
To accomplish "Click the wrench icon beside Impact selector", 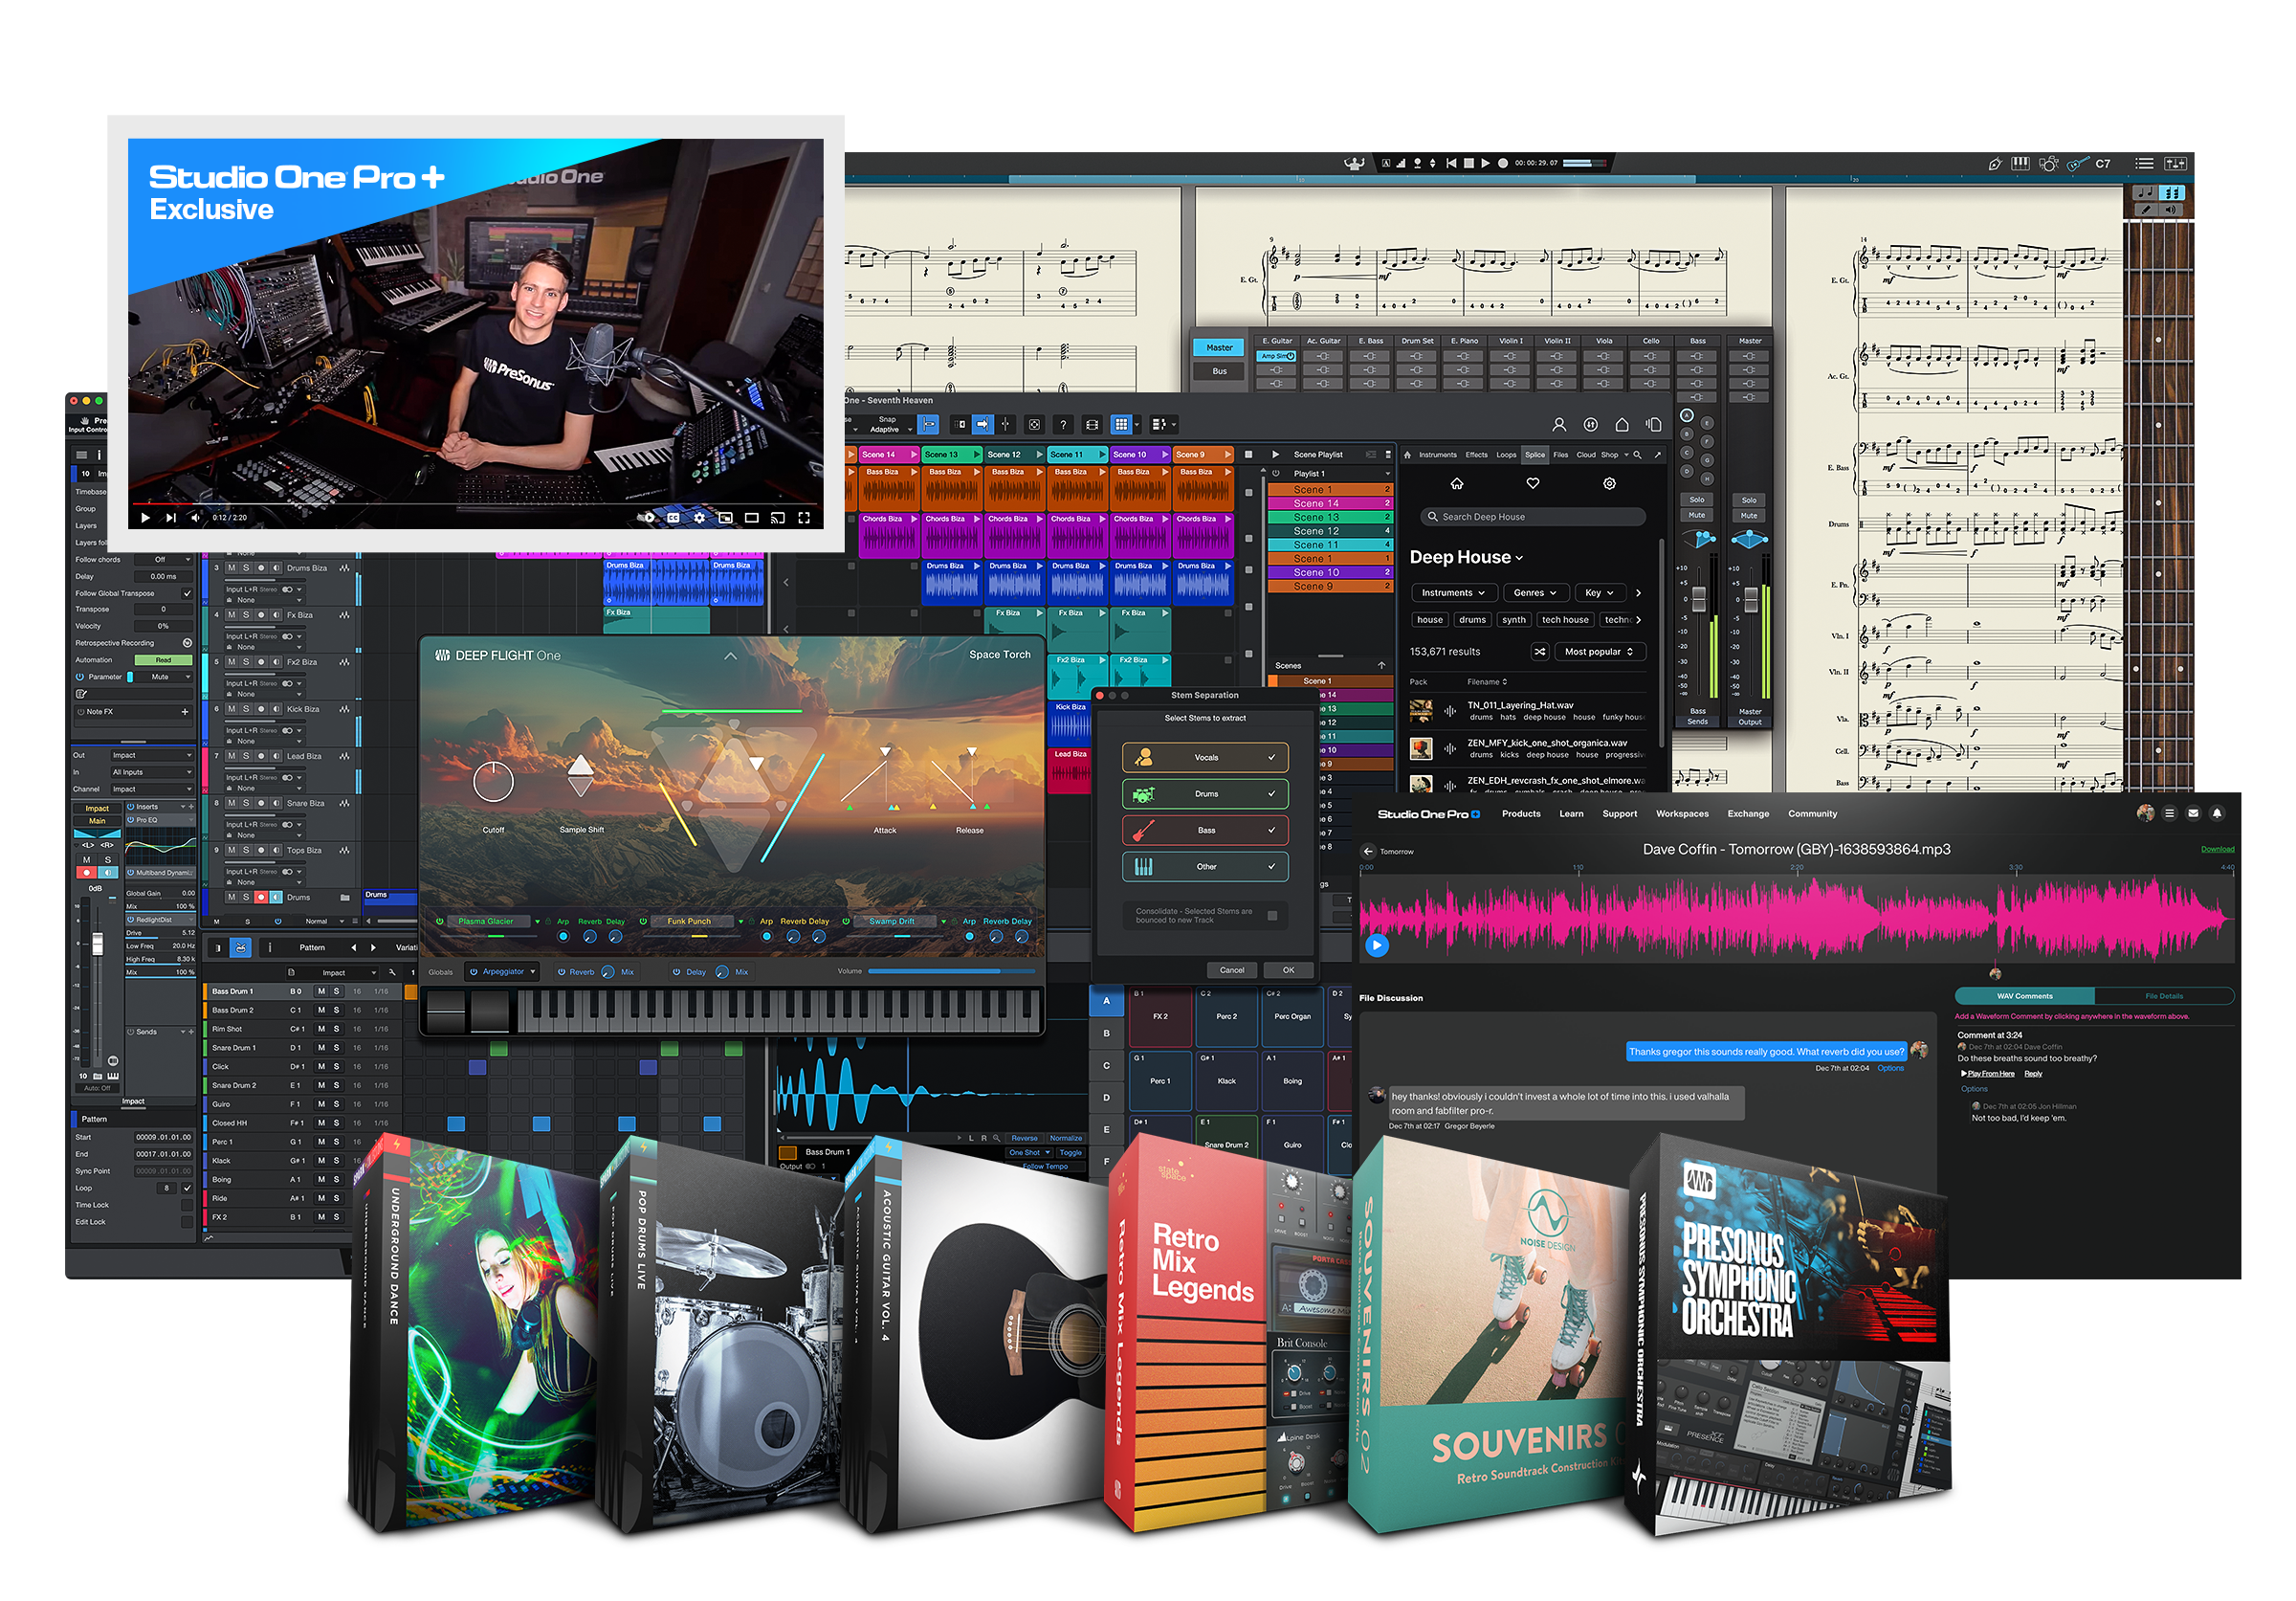I will pyautogui.click(x=392, y=972).
